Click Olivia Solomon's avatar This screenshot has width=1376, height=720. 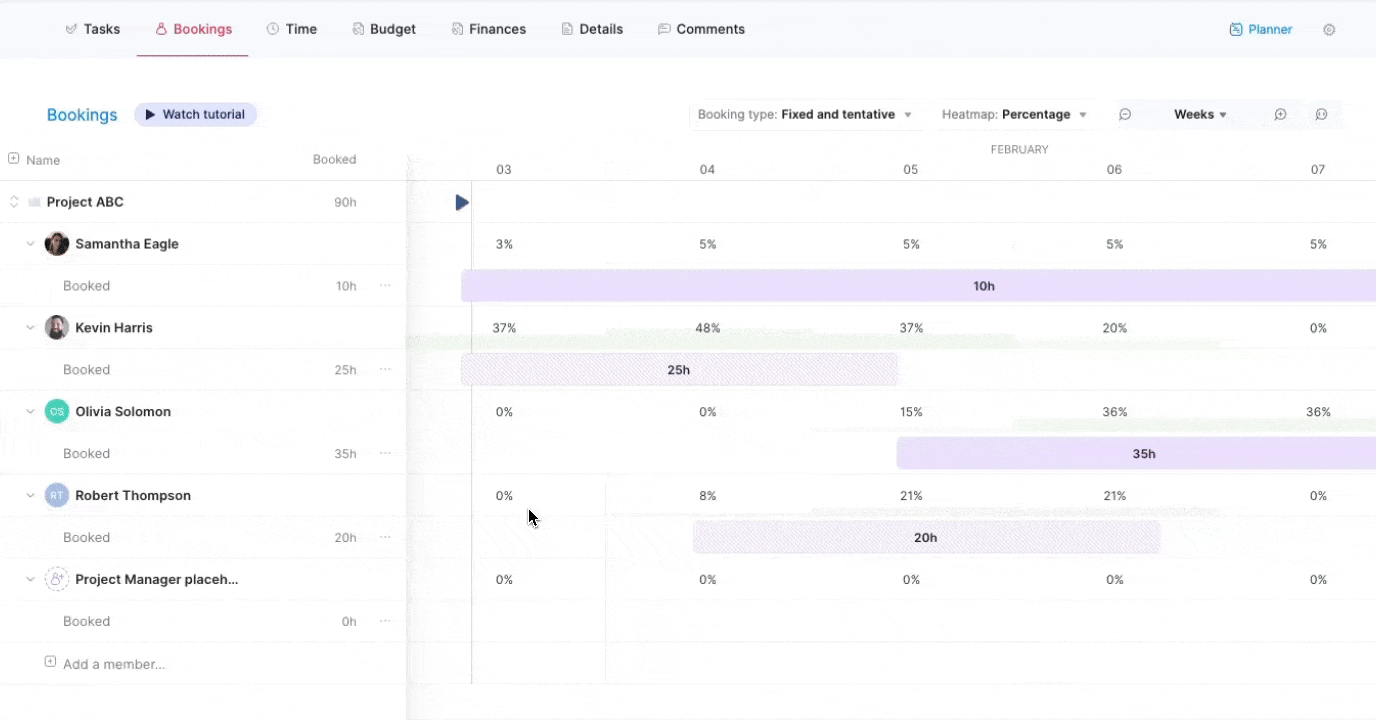point(57,412)
